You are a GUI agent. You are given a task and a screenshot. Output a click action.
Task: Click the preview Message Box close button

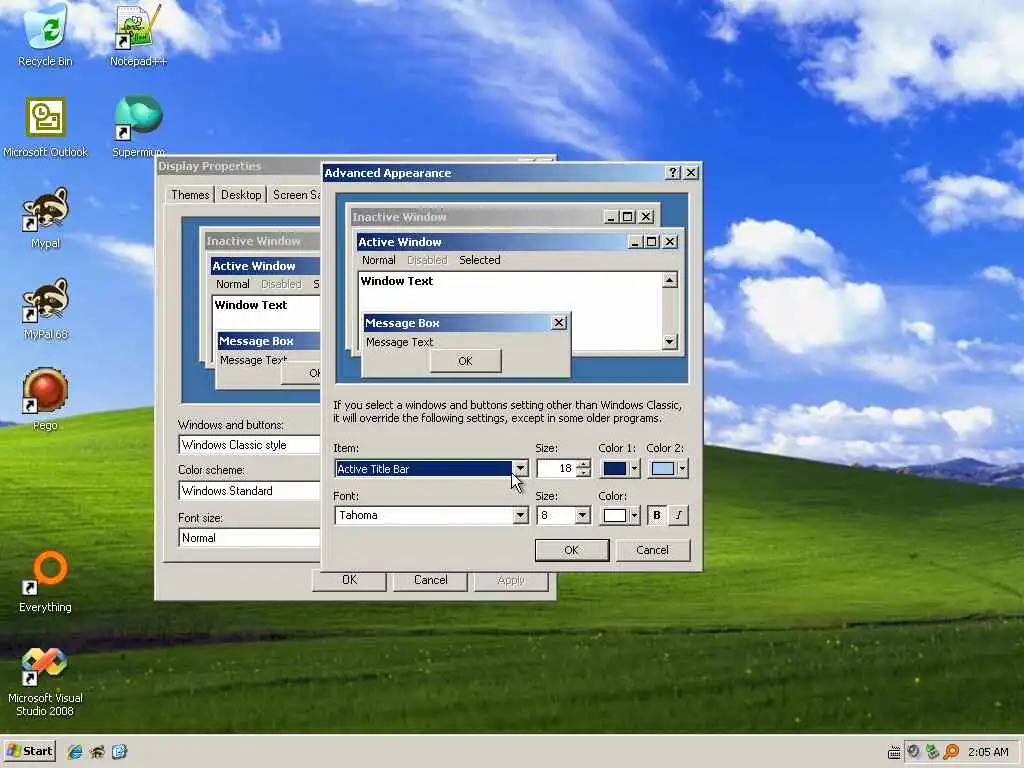tap(558, 323)
